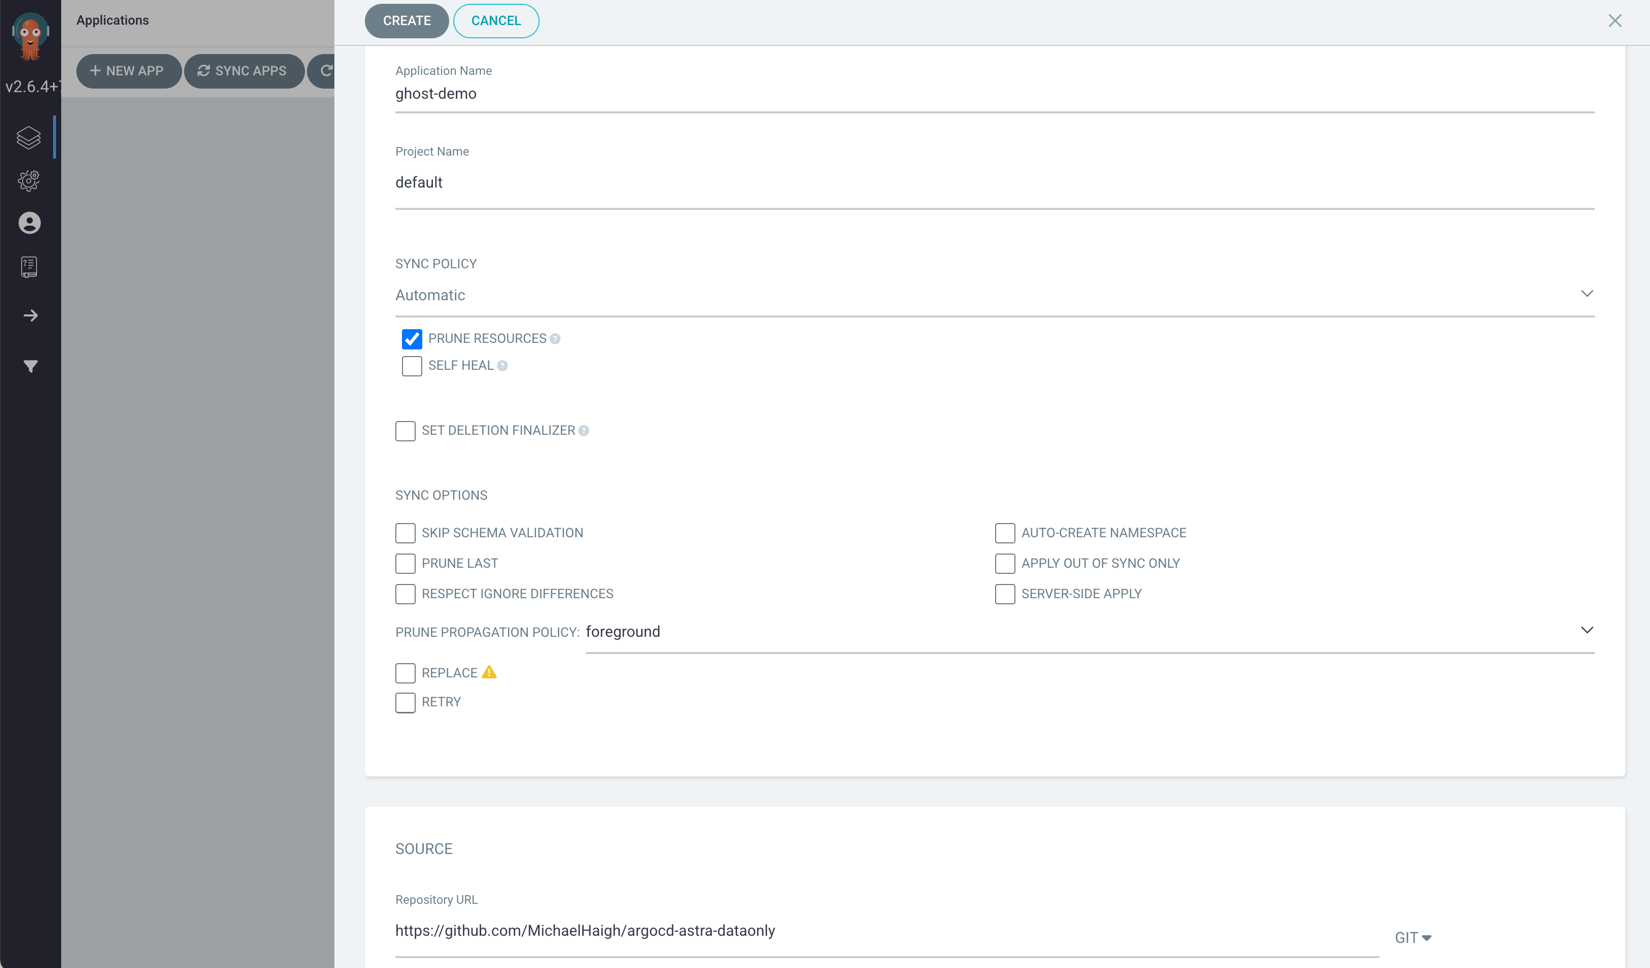Close the new application panel
Image resolution: width=1650 pixels, height=968 pixels.
pos(1615,21)
